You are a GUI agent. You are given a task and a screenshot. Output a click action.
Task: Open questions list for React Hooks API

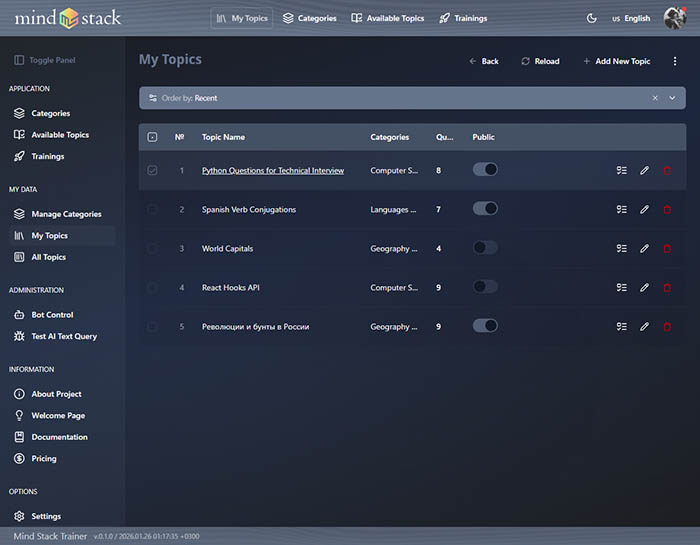(x=621, y=287)
